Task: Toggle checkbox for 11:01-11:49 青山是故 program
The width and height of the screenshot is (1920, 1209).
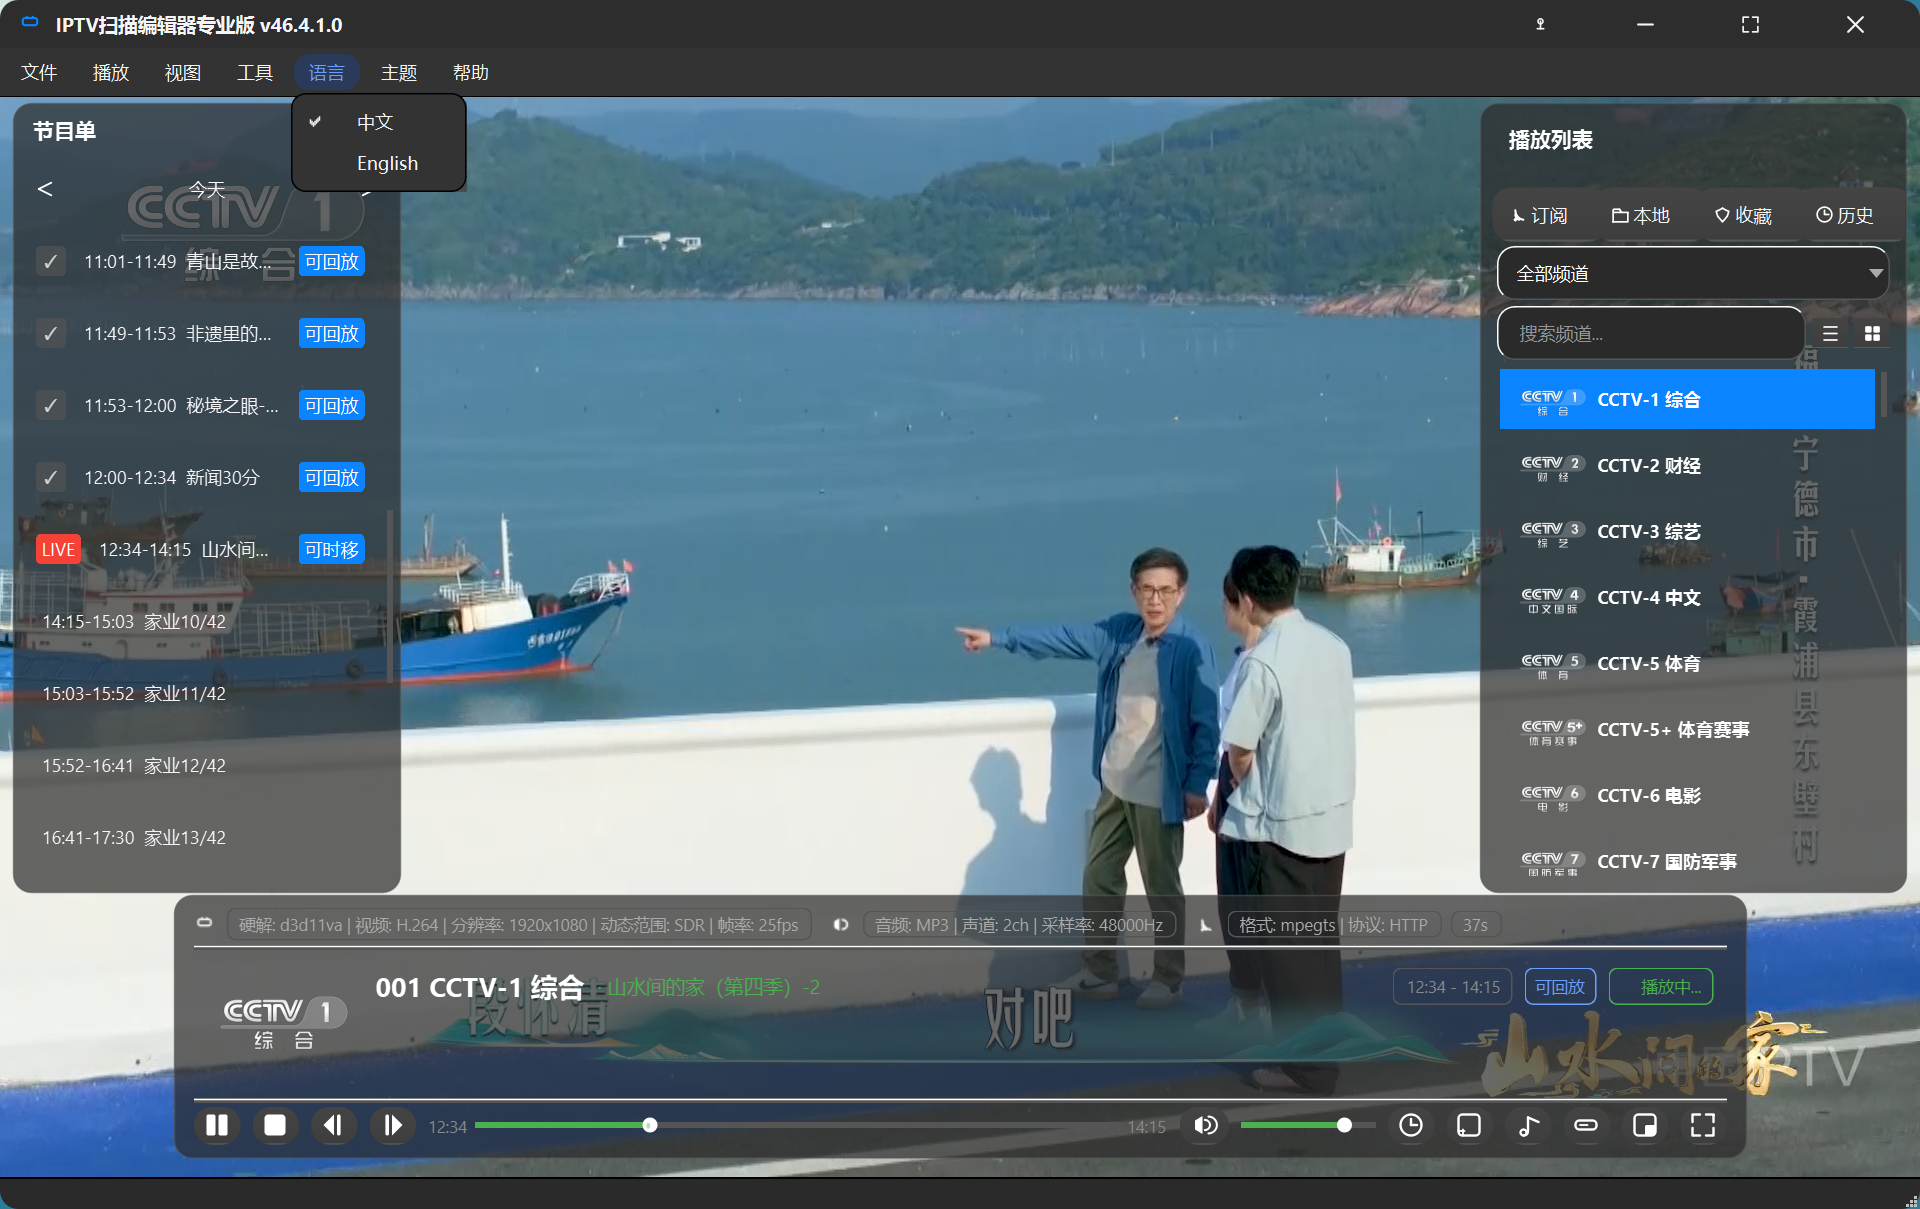Action: [x=51, y=262]
